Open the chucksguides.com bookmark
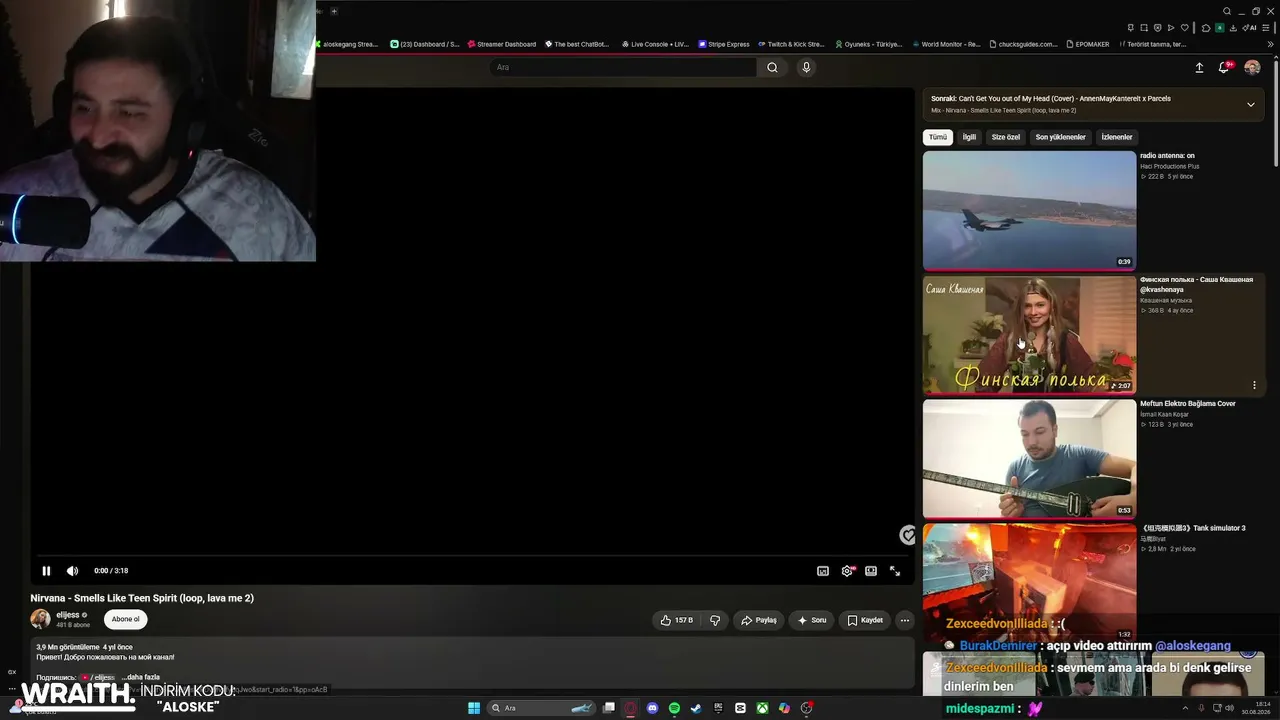The image size is (1280, 720). click(1023, 44)
